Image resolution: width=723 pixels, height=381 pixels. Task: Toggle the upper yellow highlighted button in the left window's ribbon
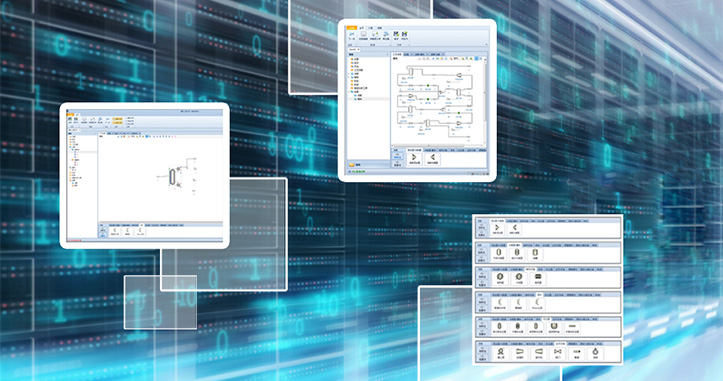click(x=118, y=119)
